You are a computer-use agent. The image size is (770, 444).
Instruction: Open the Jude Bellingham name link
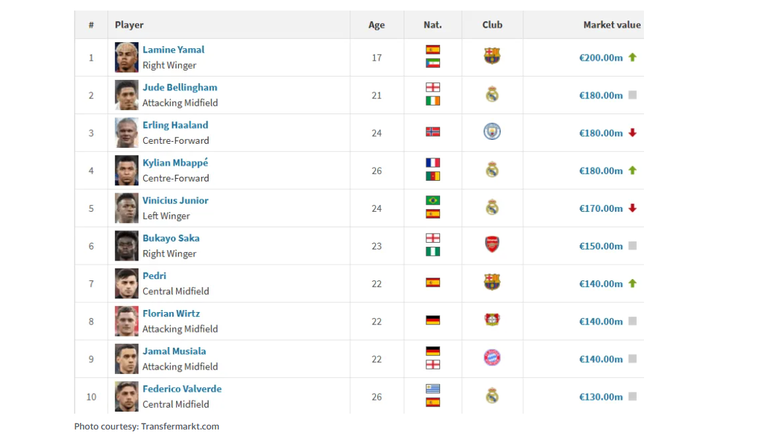[x=179, y=87]
